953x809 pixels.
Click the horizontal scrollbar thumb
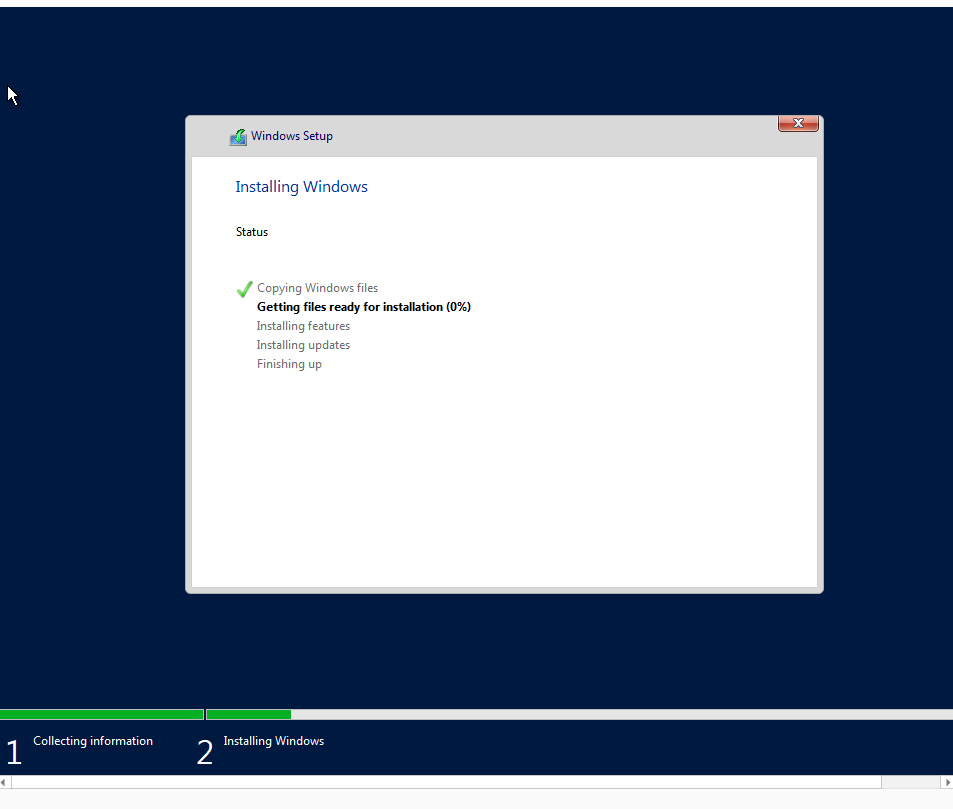(446, 782)
